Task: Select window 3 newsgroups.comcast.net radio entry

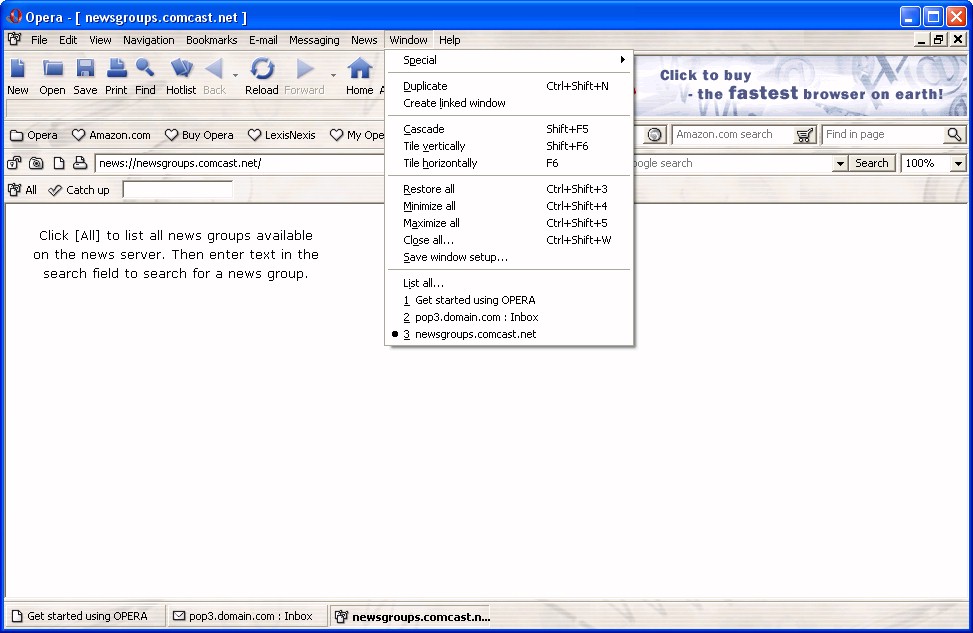Action: coord(469,334)
